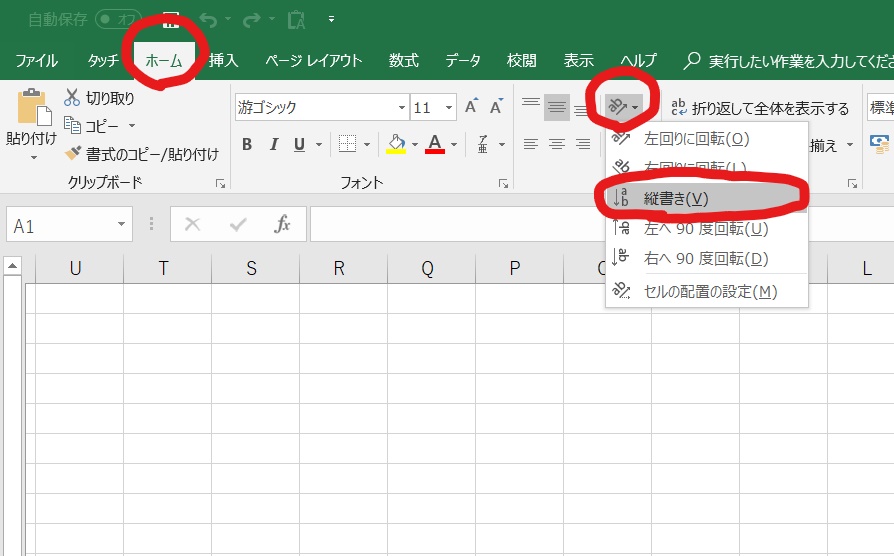
Task: Open the phonetic guide dropdown arrow
Action: pyautogui.click(x=502, y=144)
